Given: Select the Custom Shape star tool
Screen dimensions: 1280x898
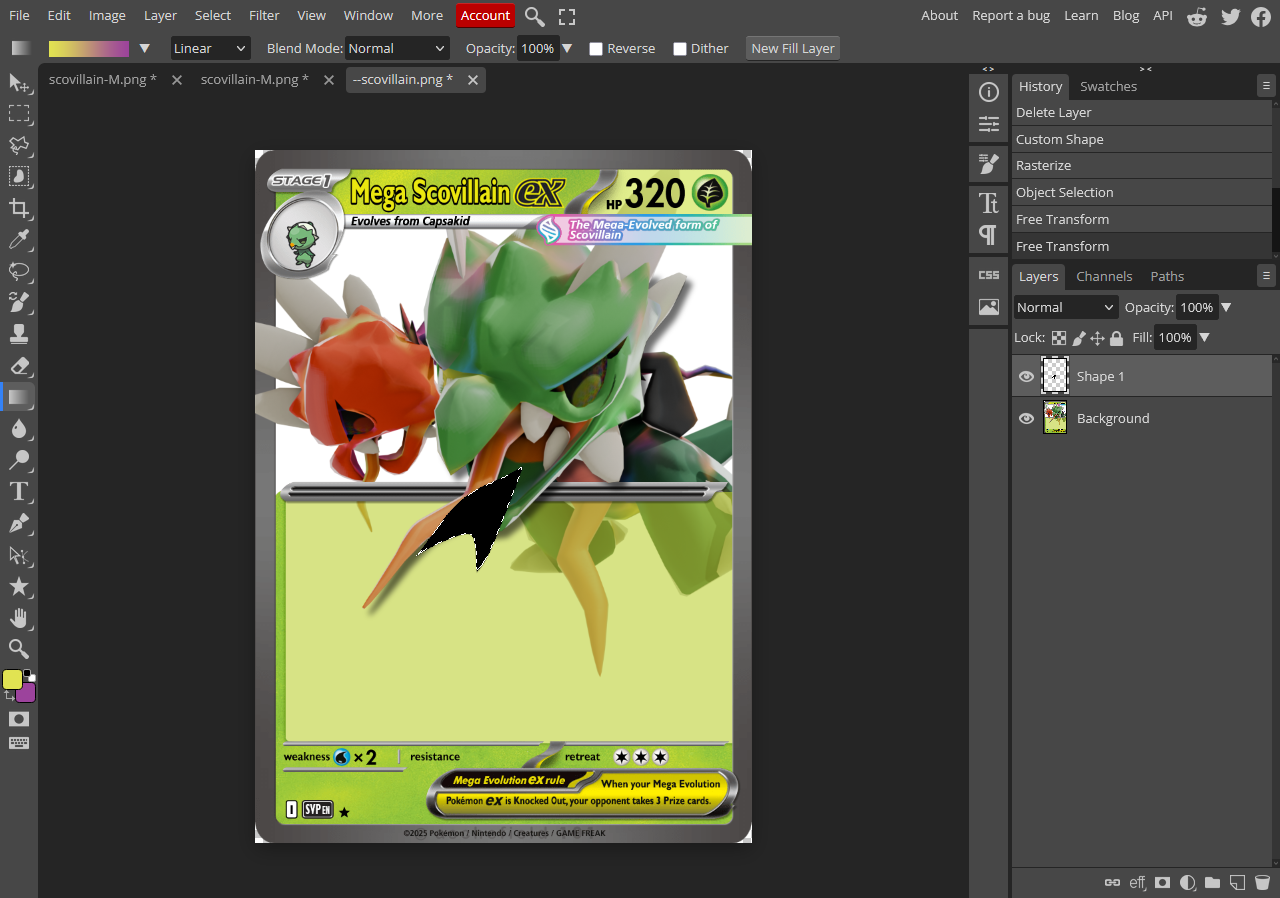Looking at the screenshot, I should pyautogui.click(x=19, y=586).
